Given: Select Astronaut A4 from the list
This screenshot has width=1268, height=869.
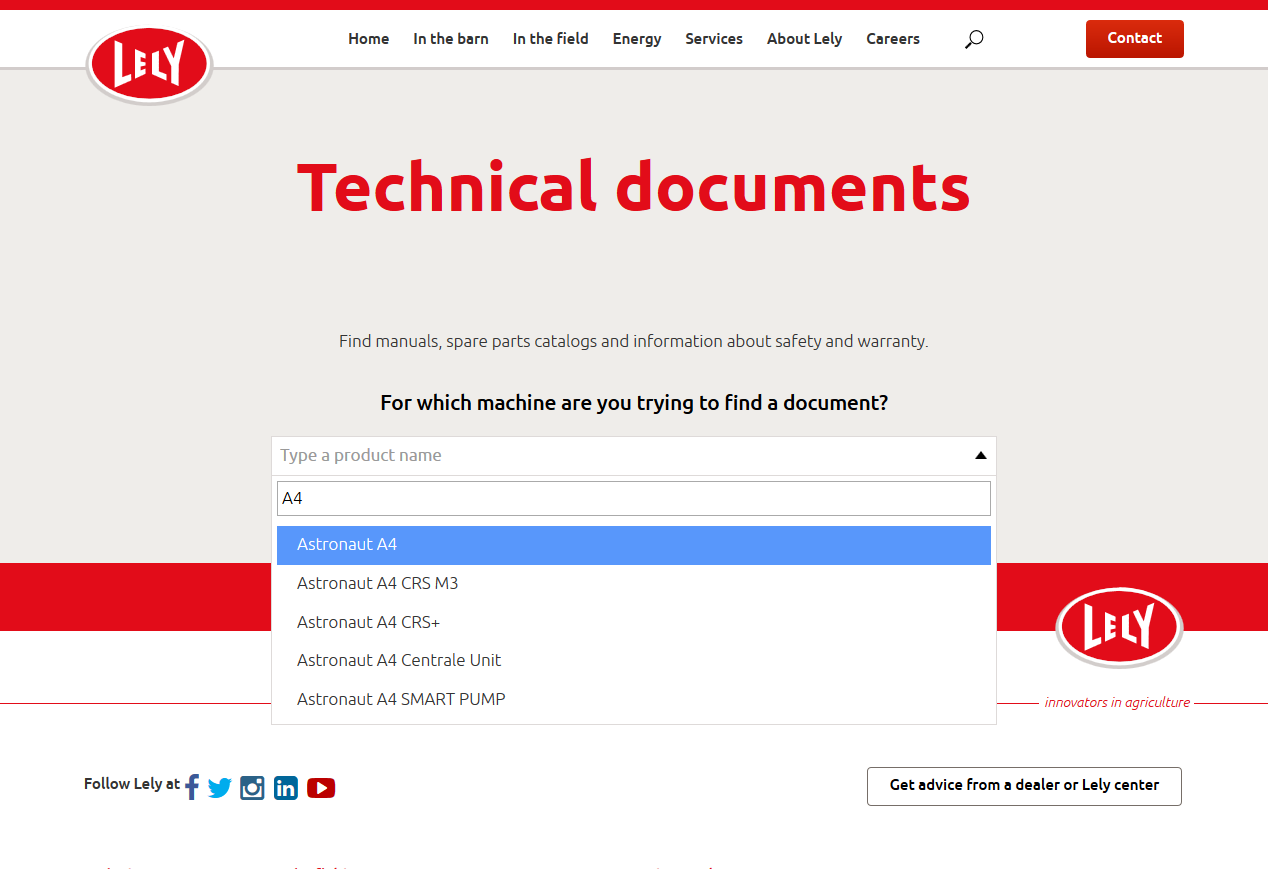Looking at the screenshot, I should point(634,545).
